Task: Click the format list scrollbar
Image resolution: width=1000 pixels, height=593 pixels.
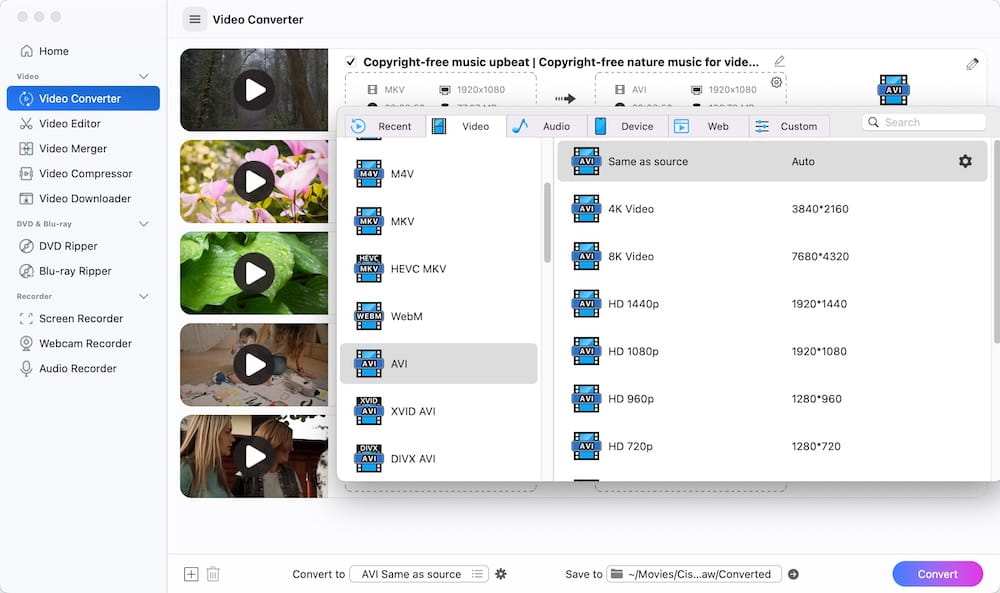Action: 547,223
